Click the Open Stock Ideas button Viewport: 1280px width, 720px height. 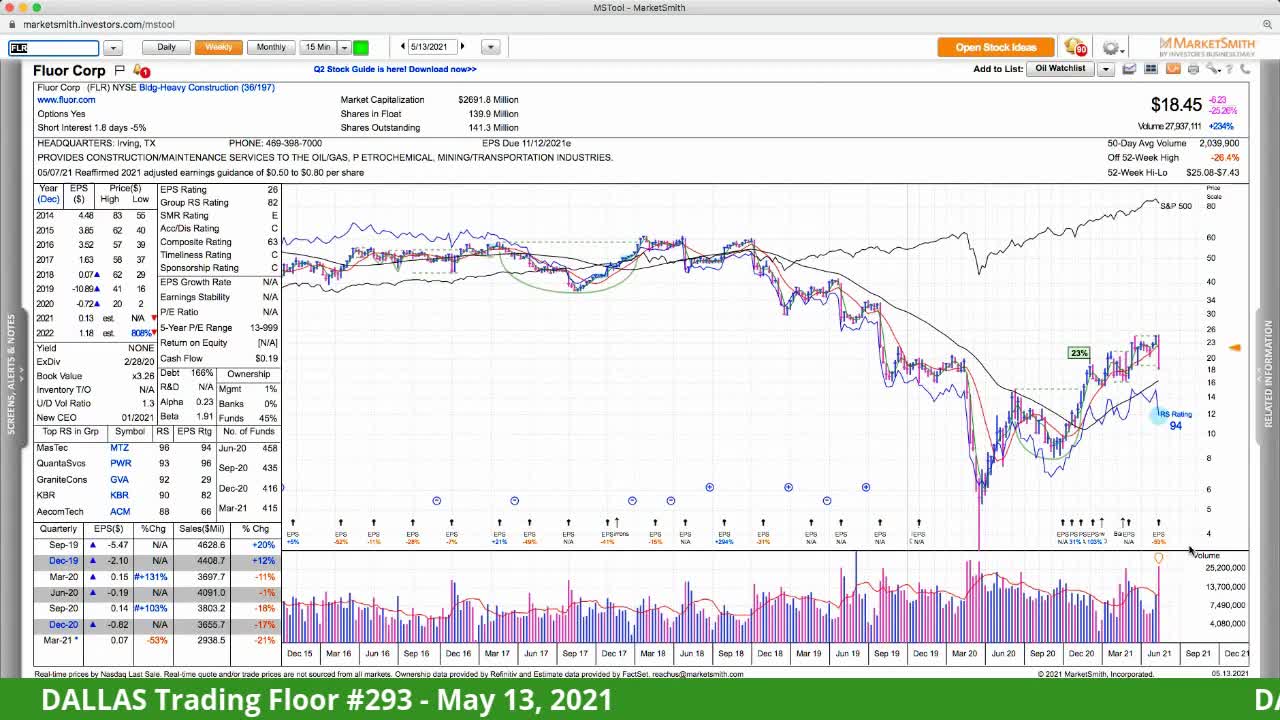996,47
